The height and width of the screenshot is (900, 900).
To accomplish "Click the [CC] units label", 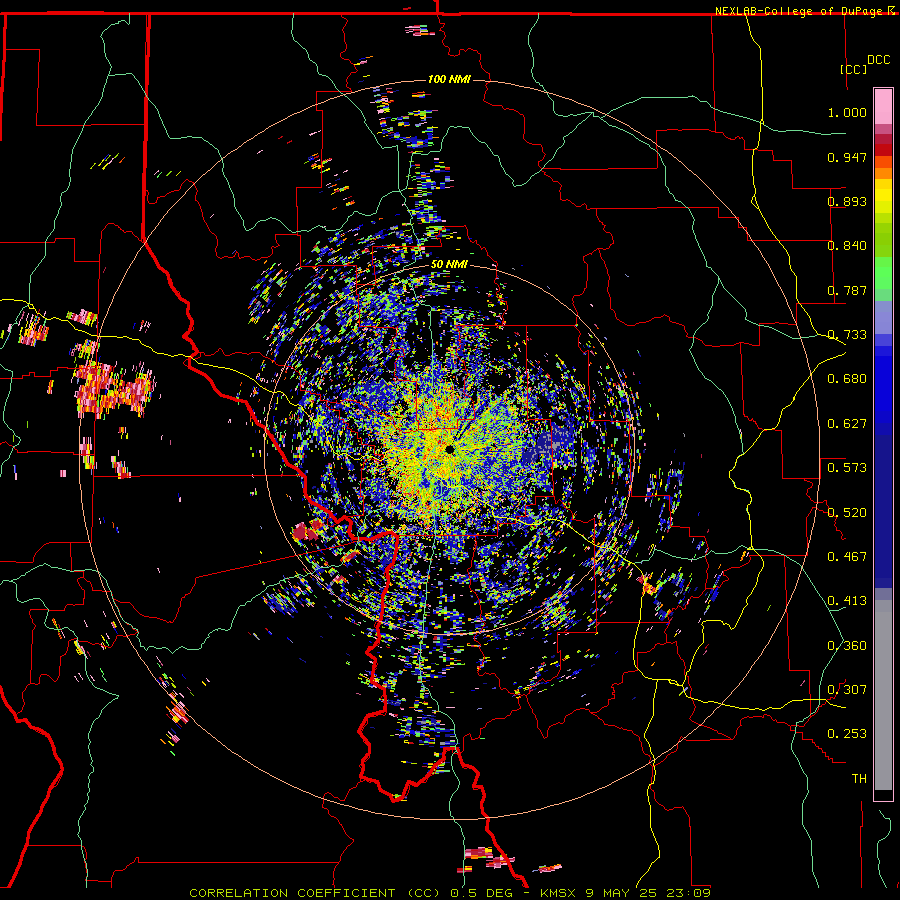I will [854, 69].
